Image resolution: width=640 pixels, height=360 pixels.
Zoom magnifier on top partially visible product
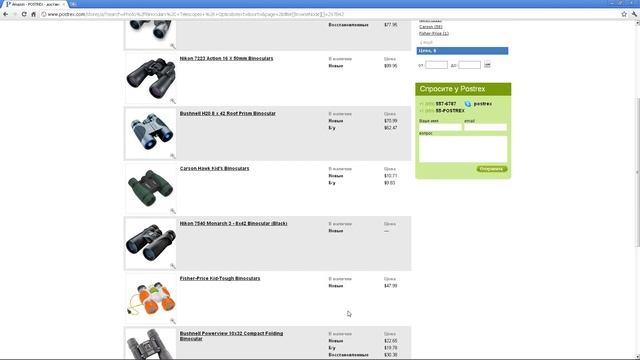173,46
